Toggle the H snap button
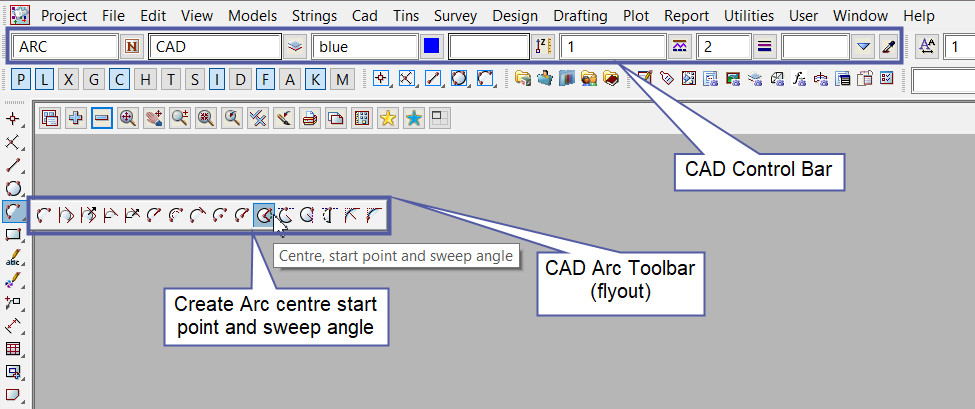 [145, 79]
